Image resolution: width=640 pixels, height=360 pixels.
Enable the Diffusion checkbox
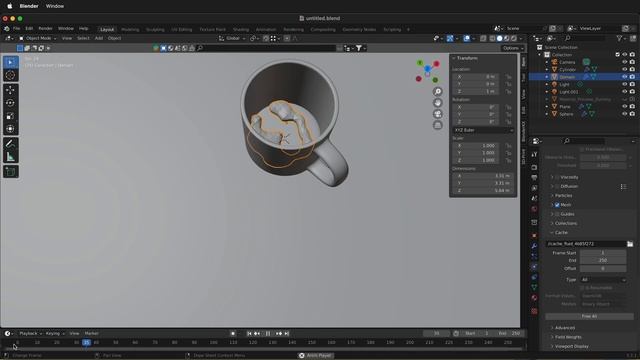(x=557, y=186)
